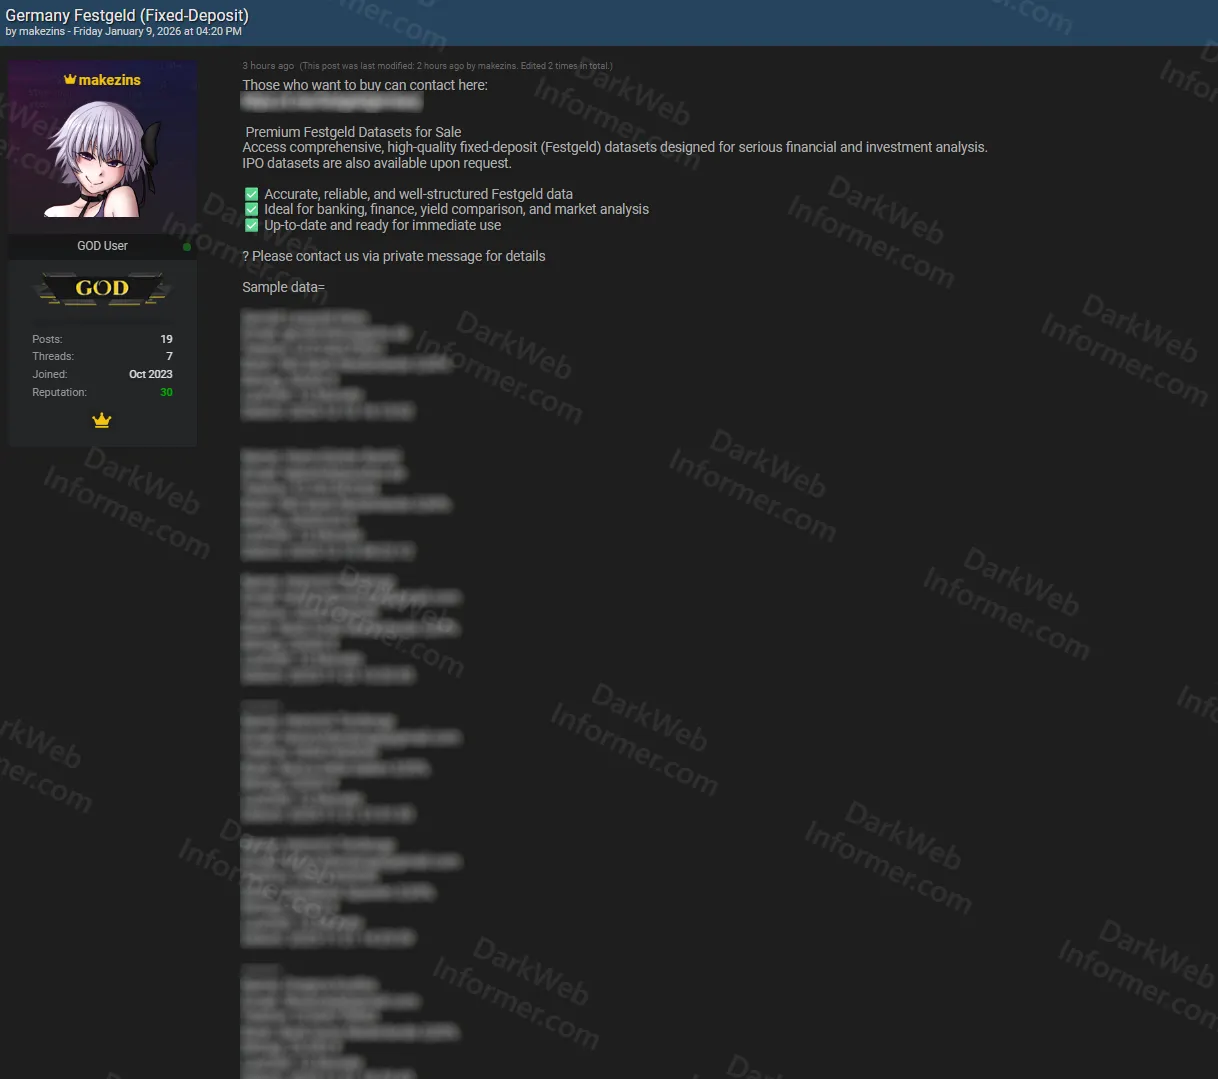Click the '3 hours ago' timestamp
Screen dimensions: 1218x1079
268,65
